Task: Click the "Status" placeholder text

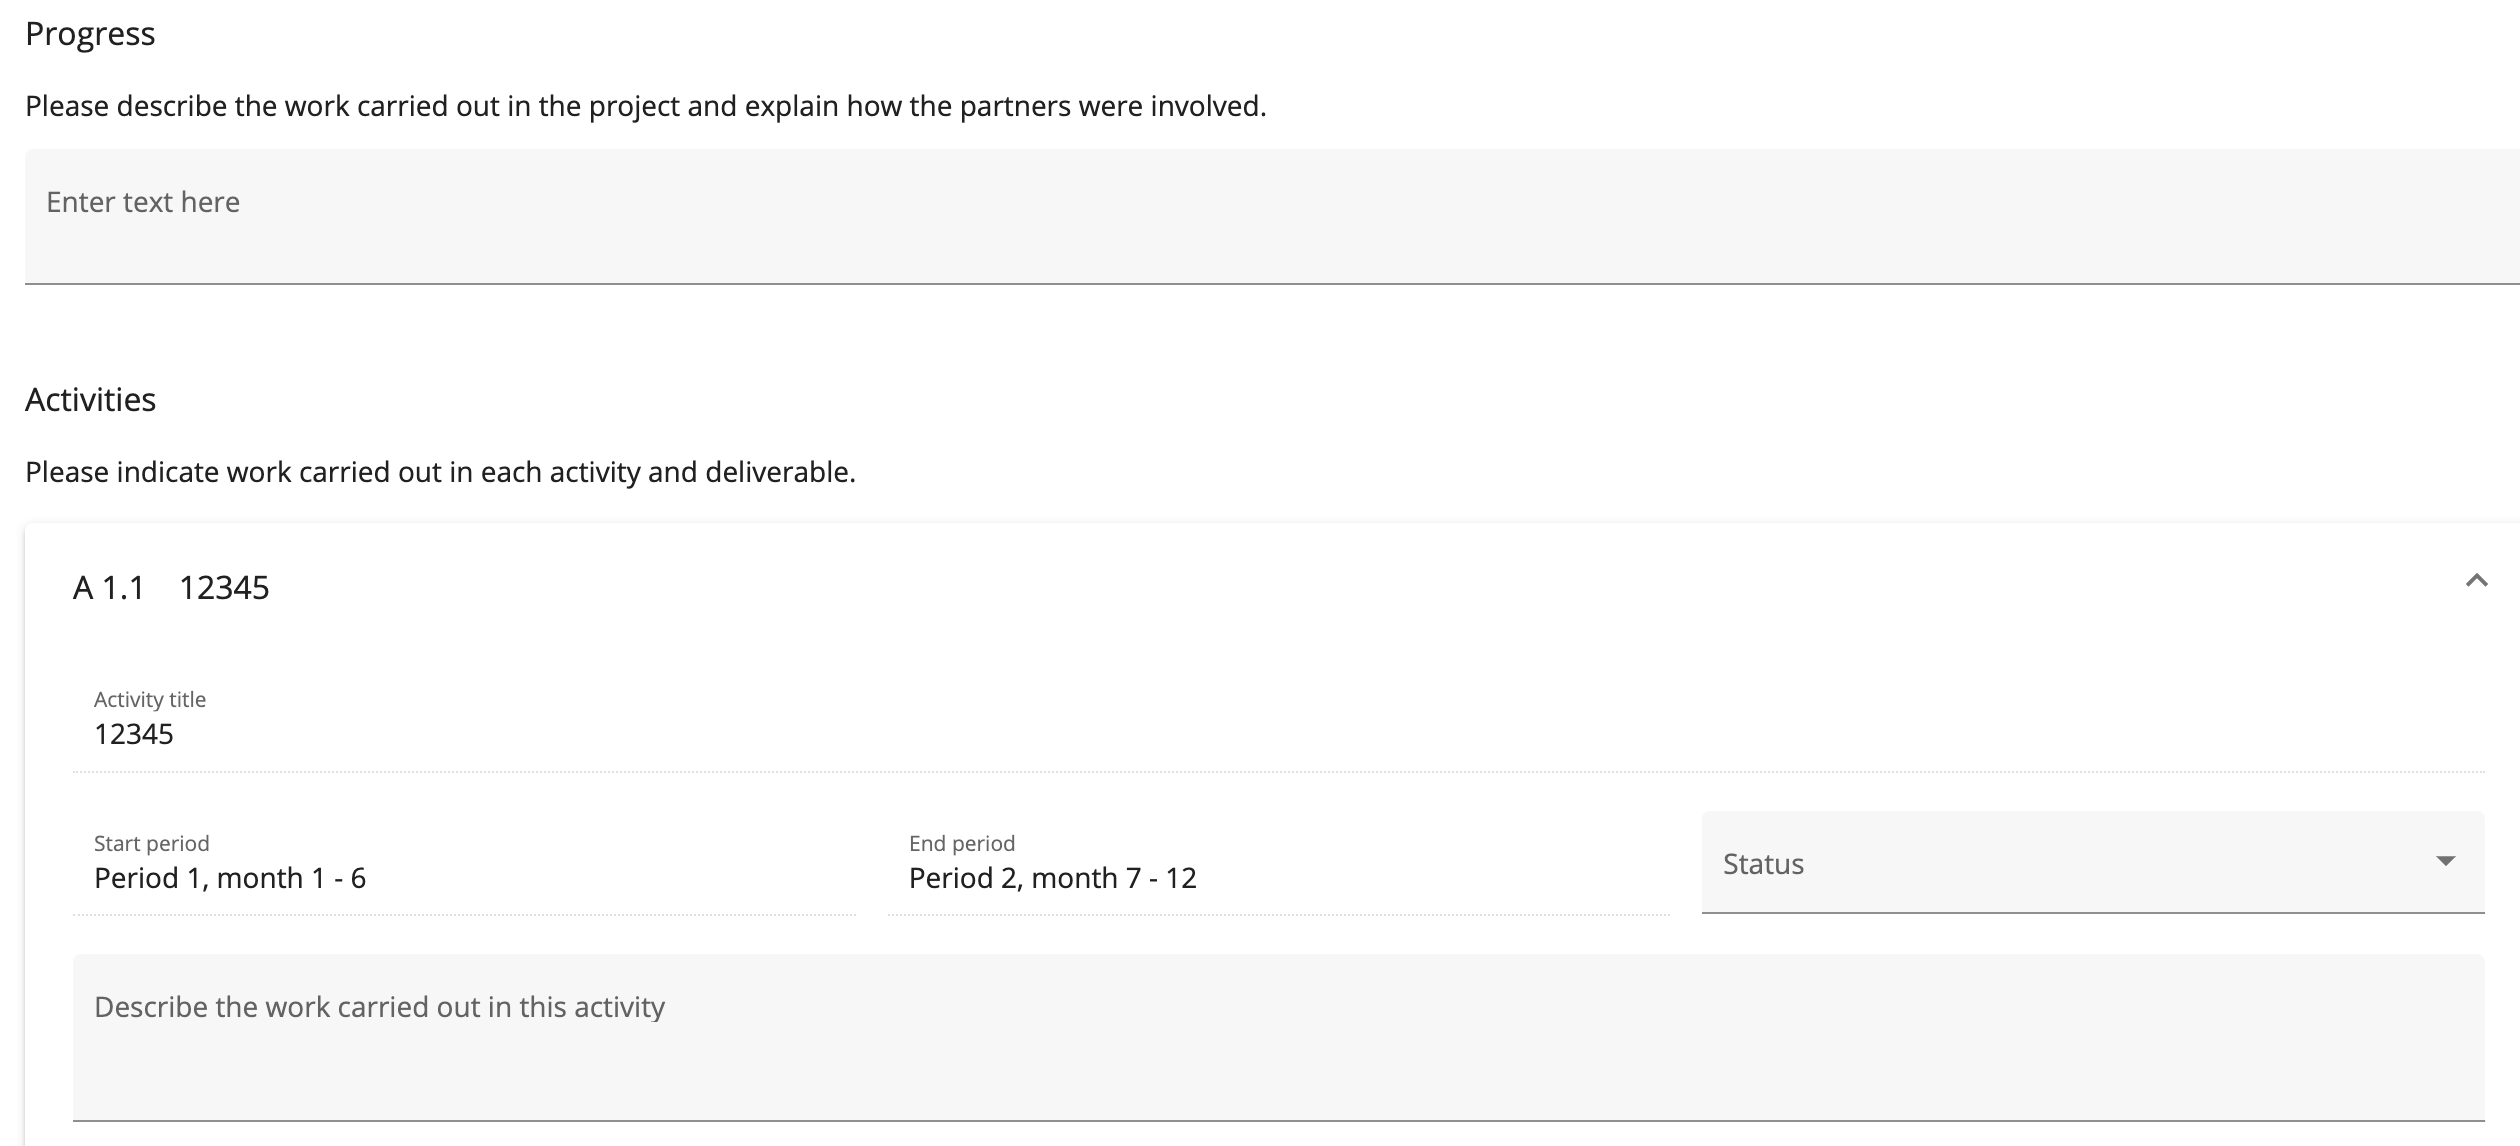Action: tap(1763, 864)
